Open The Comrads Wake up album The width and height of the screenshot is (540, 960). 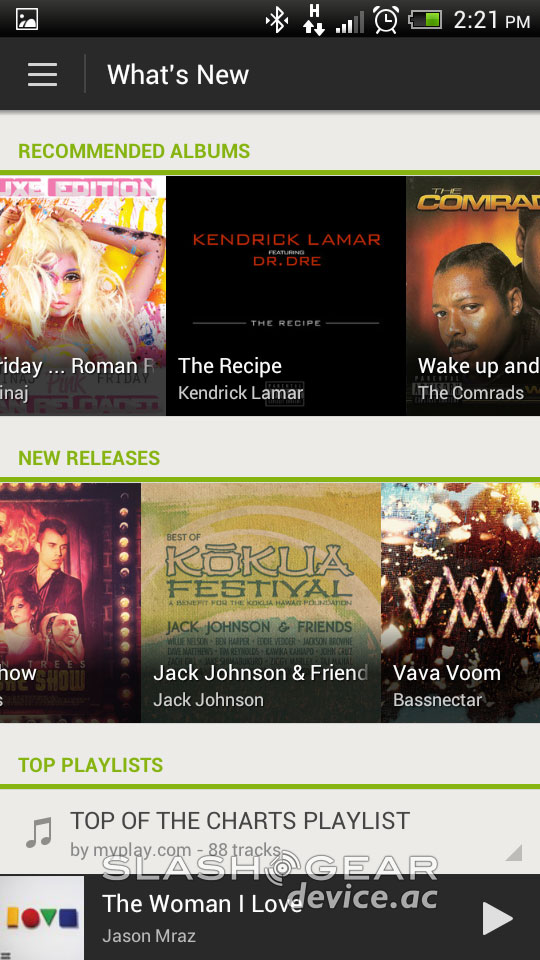click(473, 296)
